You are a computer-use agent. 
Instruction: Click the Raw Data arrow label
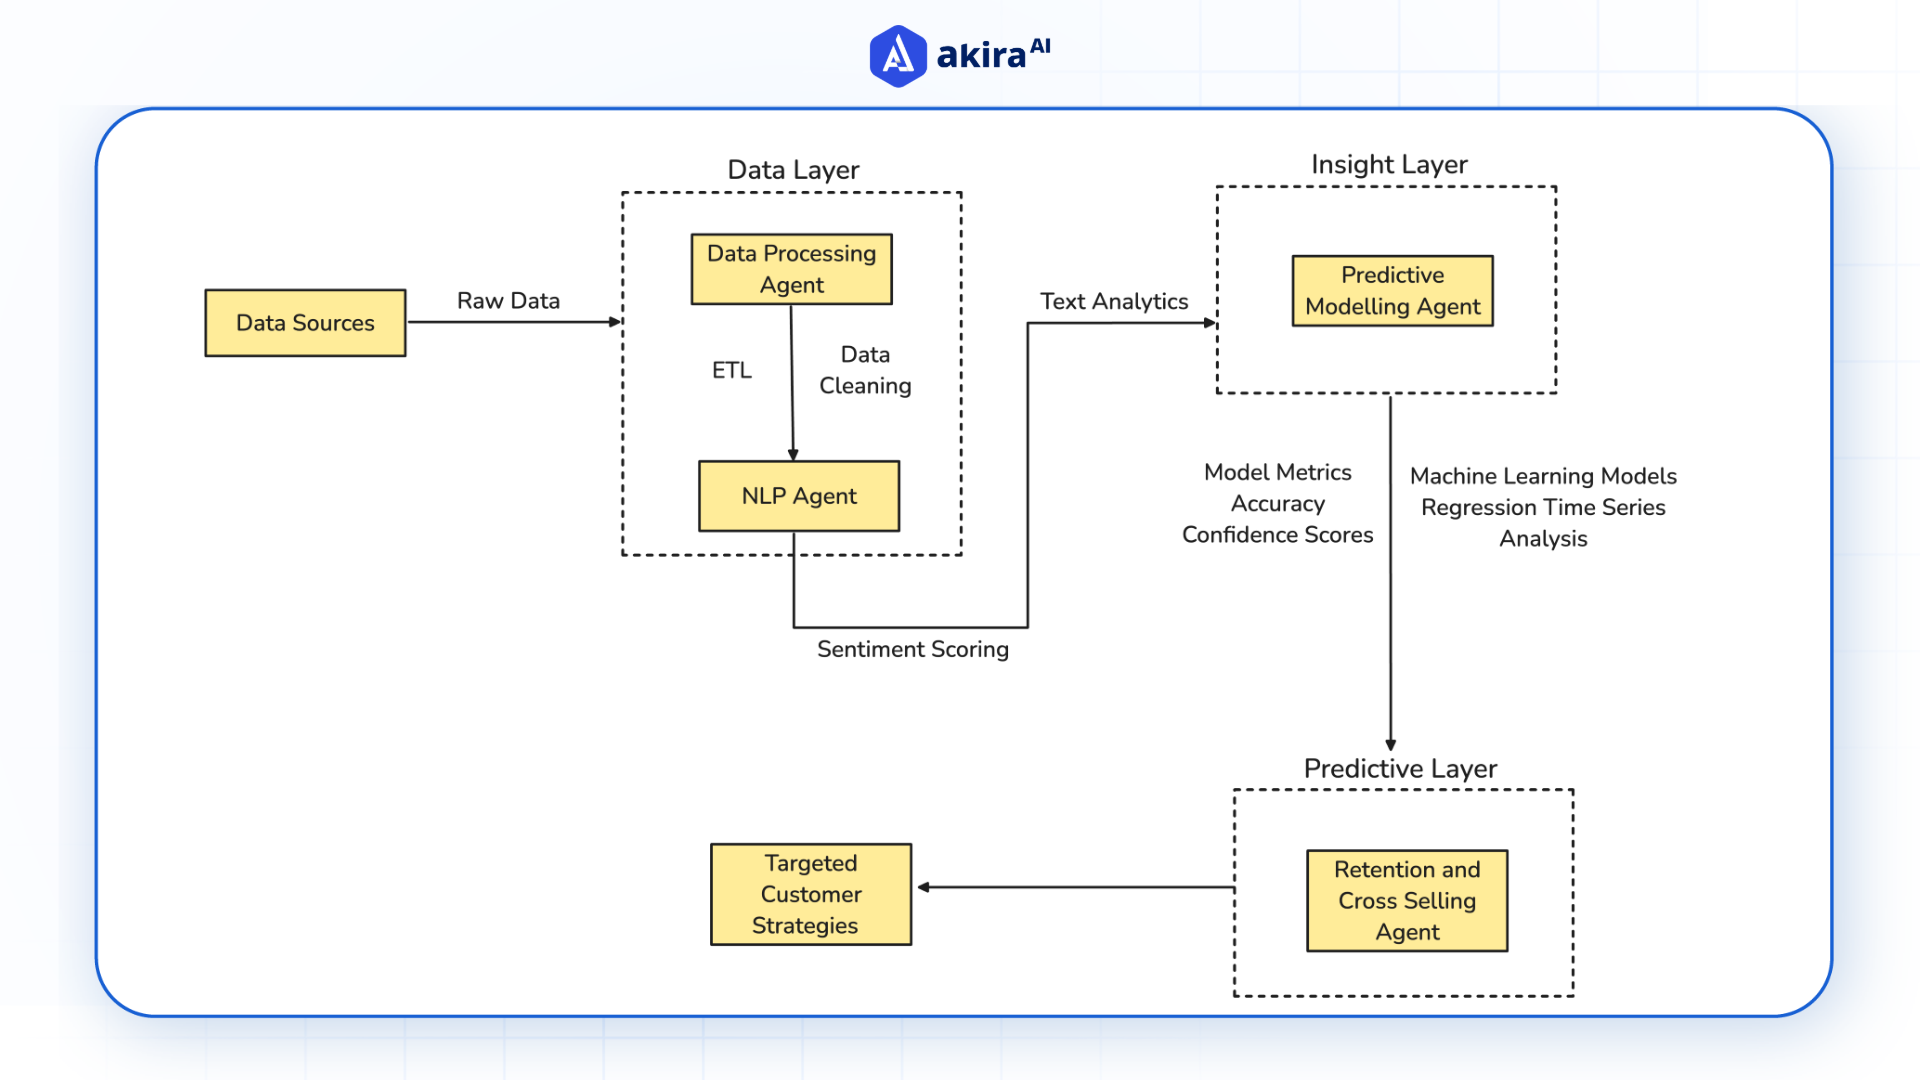(508, 300)
